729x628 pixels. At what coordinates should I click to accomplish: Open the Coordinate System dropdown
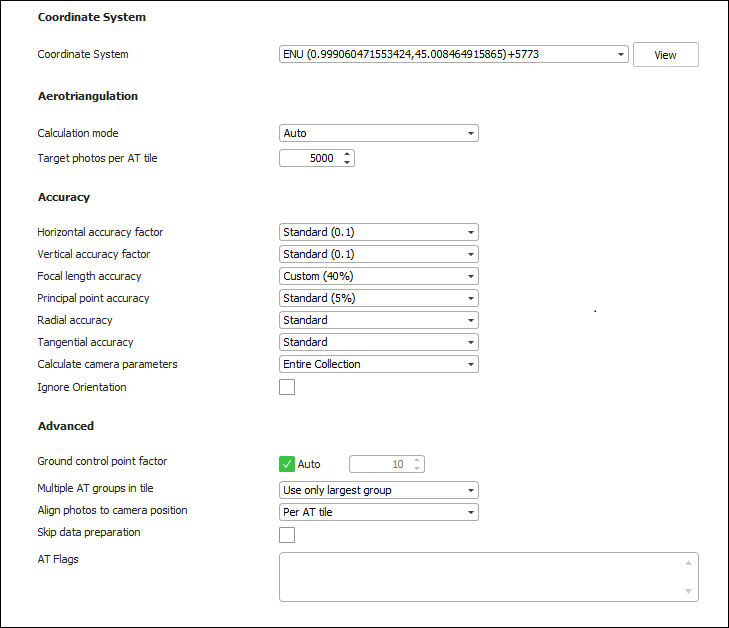[x=453, y=54]
